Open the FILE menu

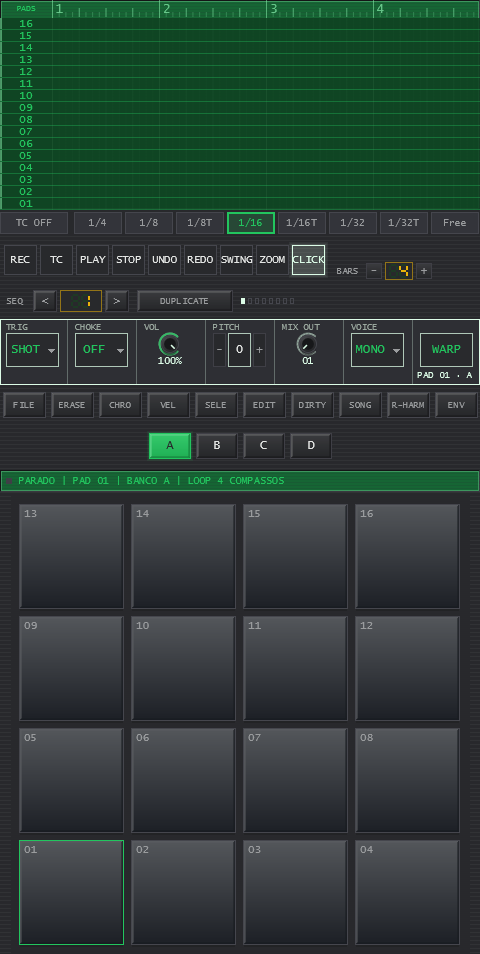[x=24, y=405]
